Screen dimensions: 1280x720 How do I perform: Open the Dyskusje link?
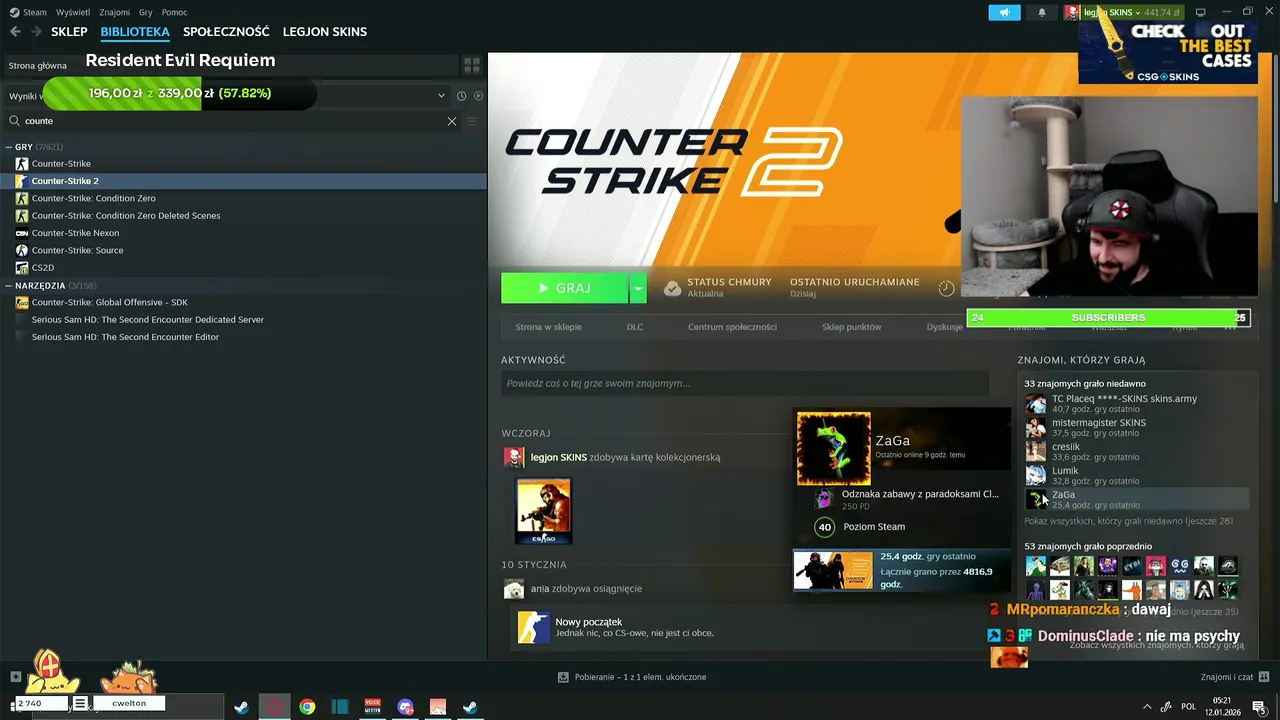(x=944, y=327)
